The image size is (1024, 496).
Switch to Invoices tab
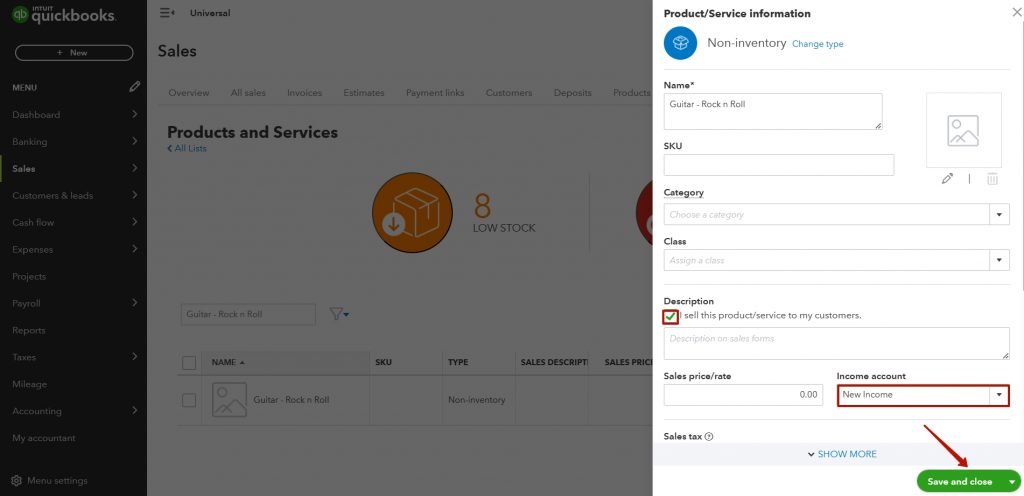tap(304, 93)
